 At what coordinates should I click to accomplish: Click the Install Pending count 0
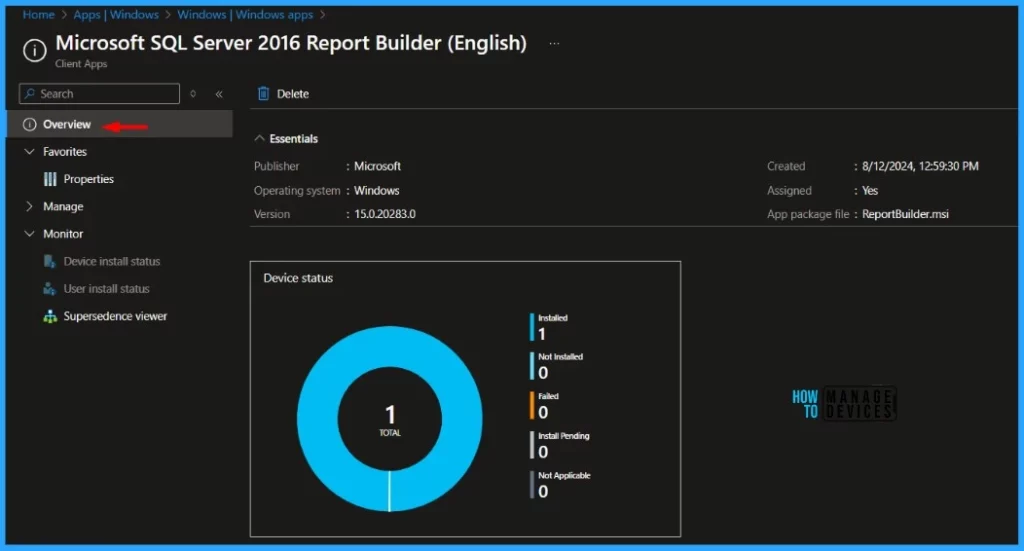[x=543, y=452]
